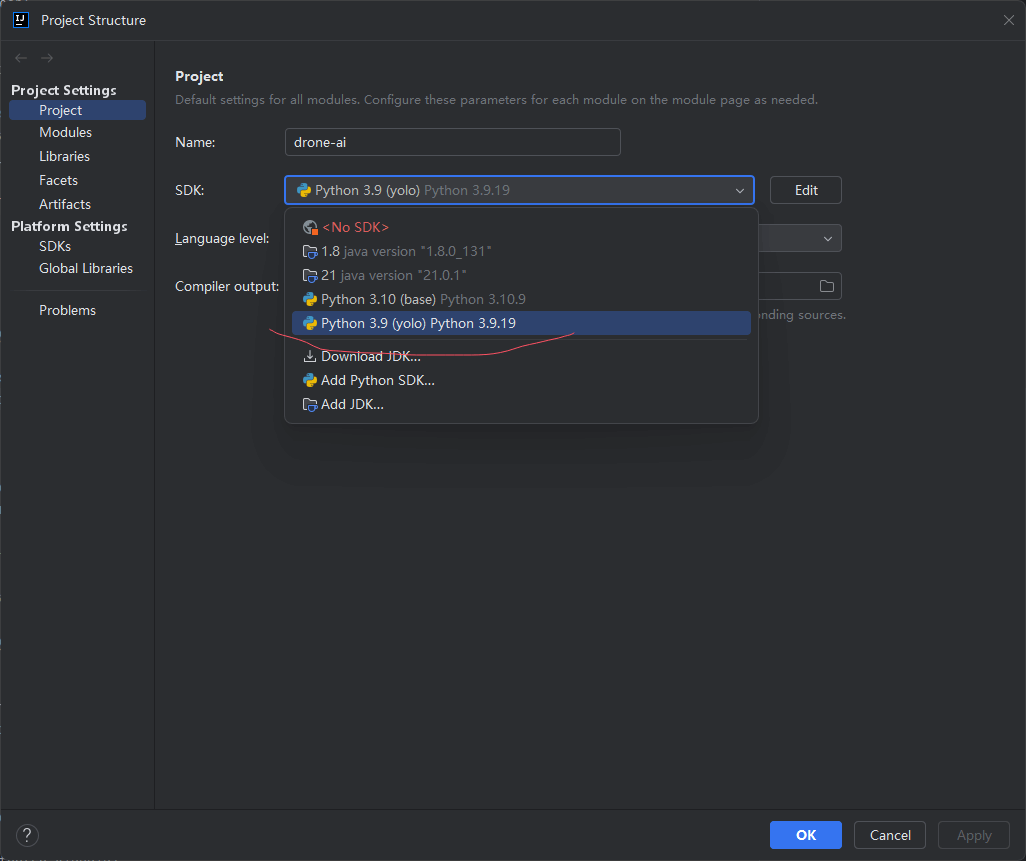
Task: Click the forward navigation arrow
Action: 47,58
